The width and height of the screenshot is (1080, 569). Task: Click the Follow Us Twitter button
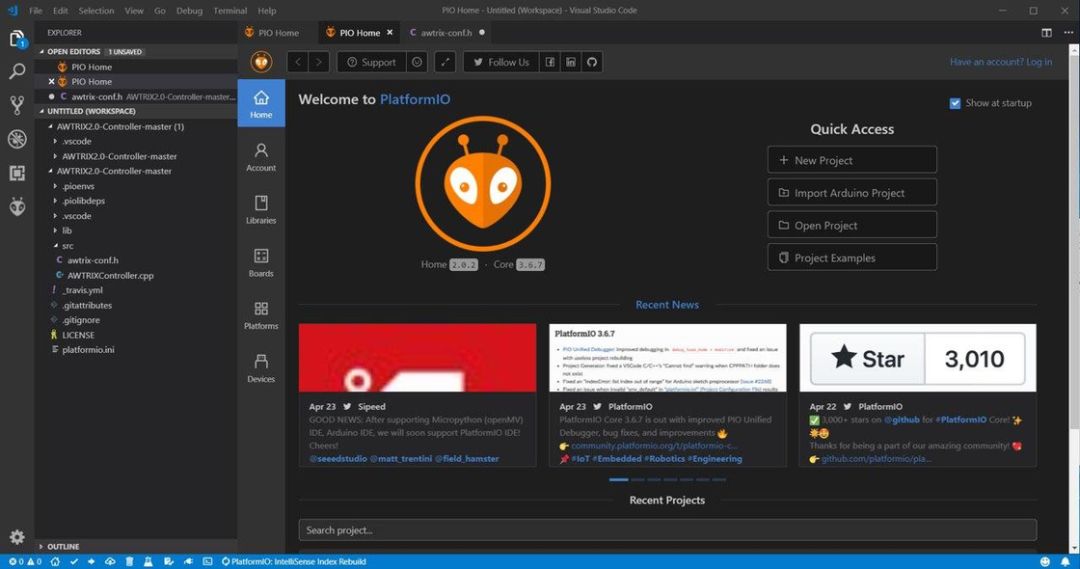coord(501,62)
